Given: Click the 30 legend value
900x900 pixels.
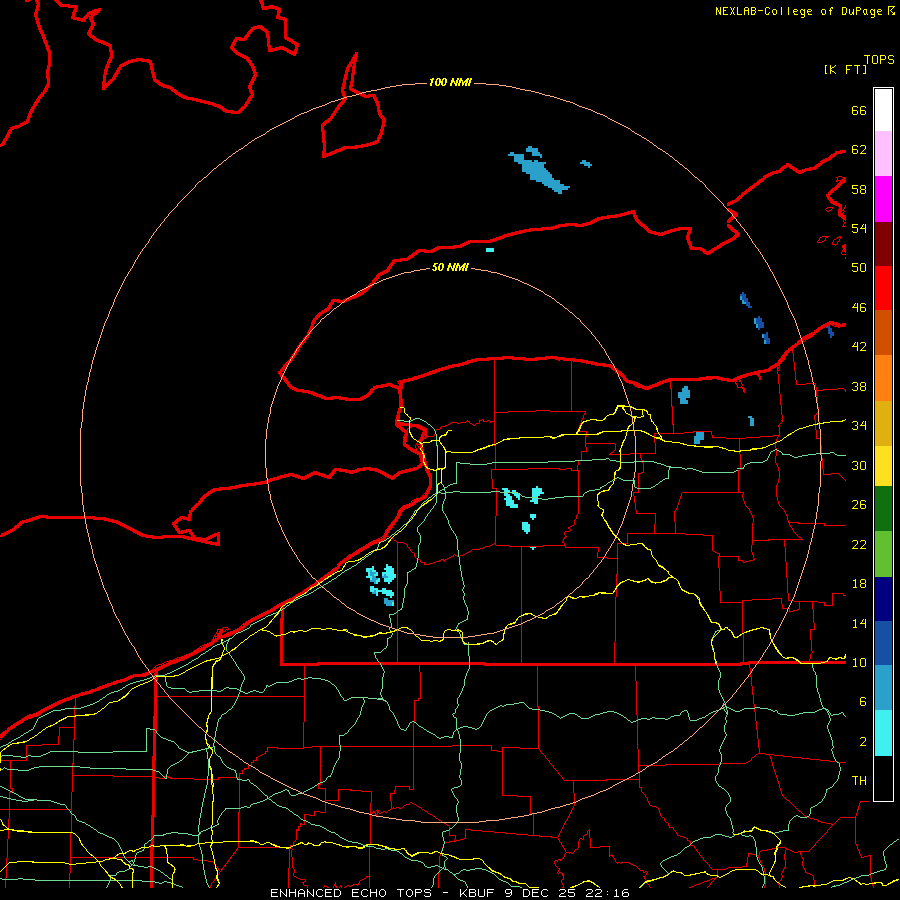Looking at the screenshot, I should click(859, 465).
